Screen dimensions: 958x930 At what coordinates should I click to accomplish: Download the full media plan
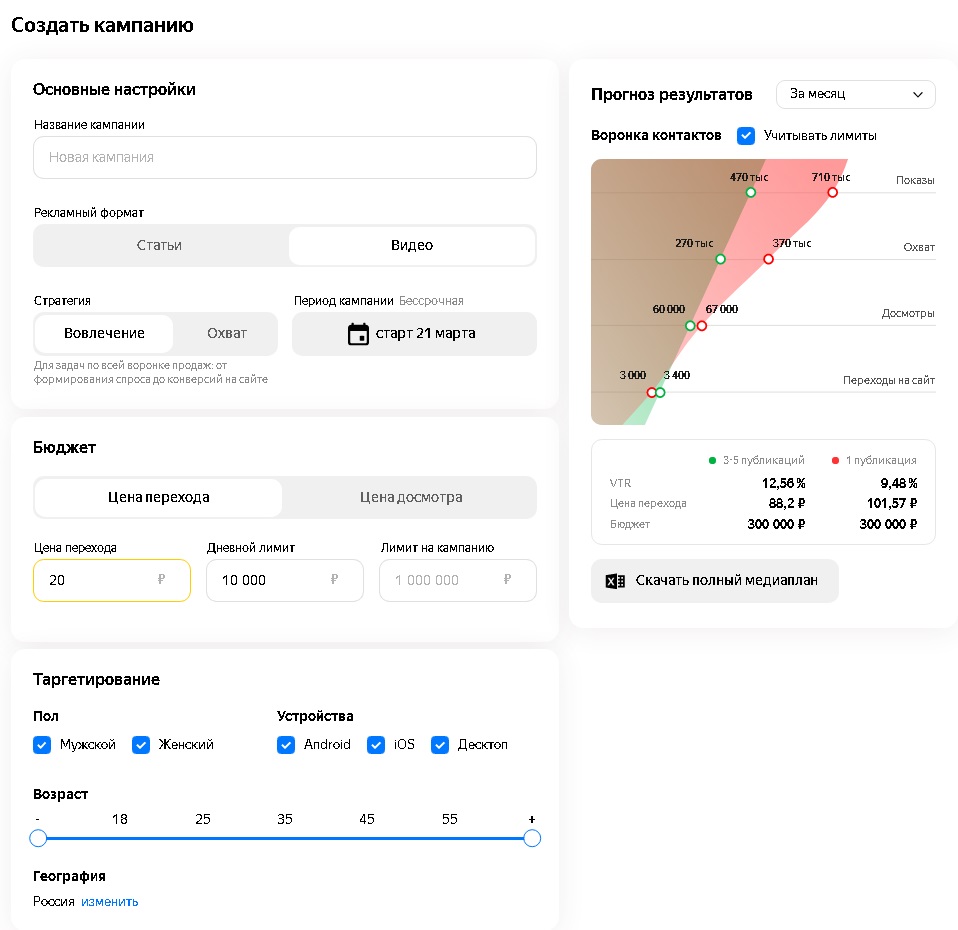(714, 581)
